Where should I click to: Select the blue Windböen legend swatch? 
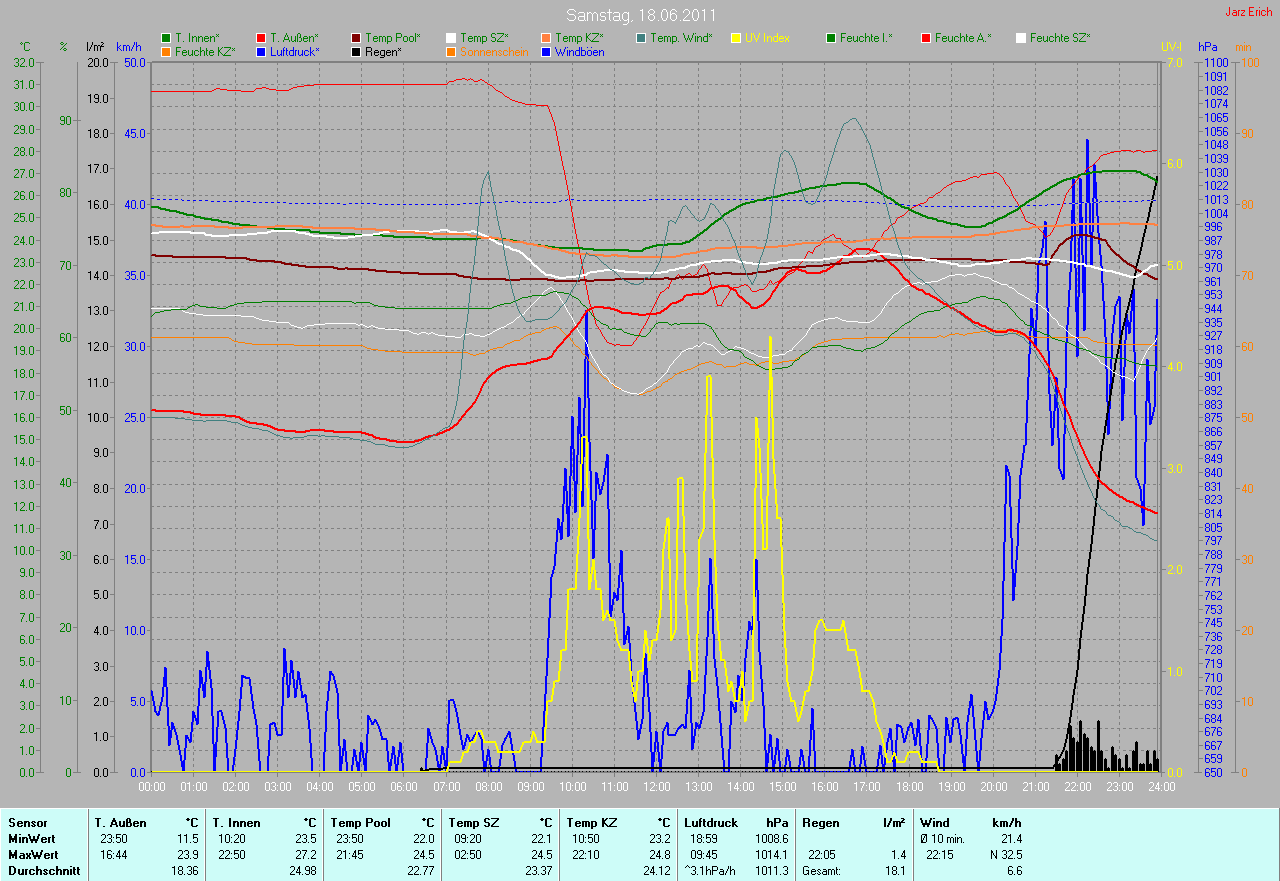pos(546,51)
